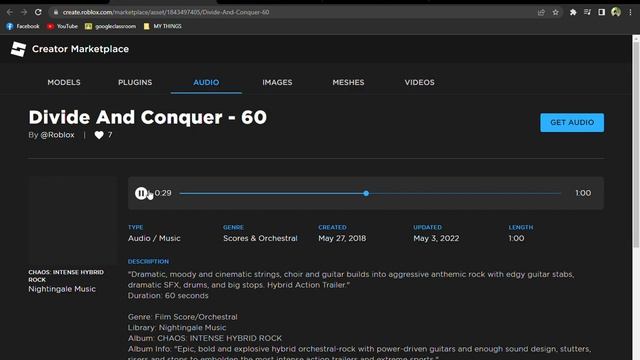This screenshot has height=360, width=640.
Task: Click the May 3, 2022 updated date
Action: click(x=436, y=238)
